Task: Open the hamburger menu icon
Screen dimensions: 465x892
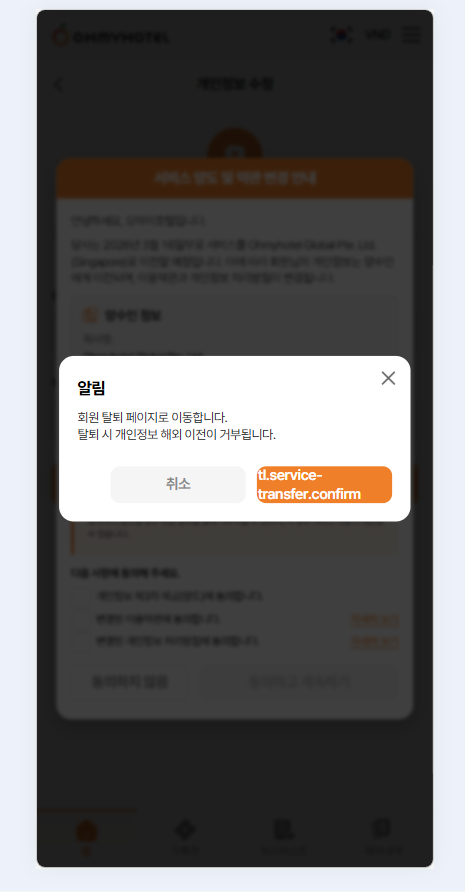Action: click(x=411, y=35)
